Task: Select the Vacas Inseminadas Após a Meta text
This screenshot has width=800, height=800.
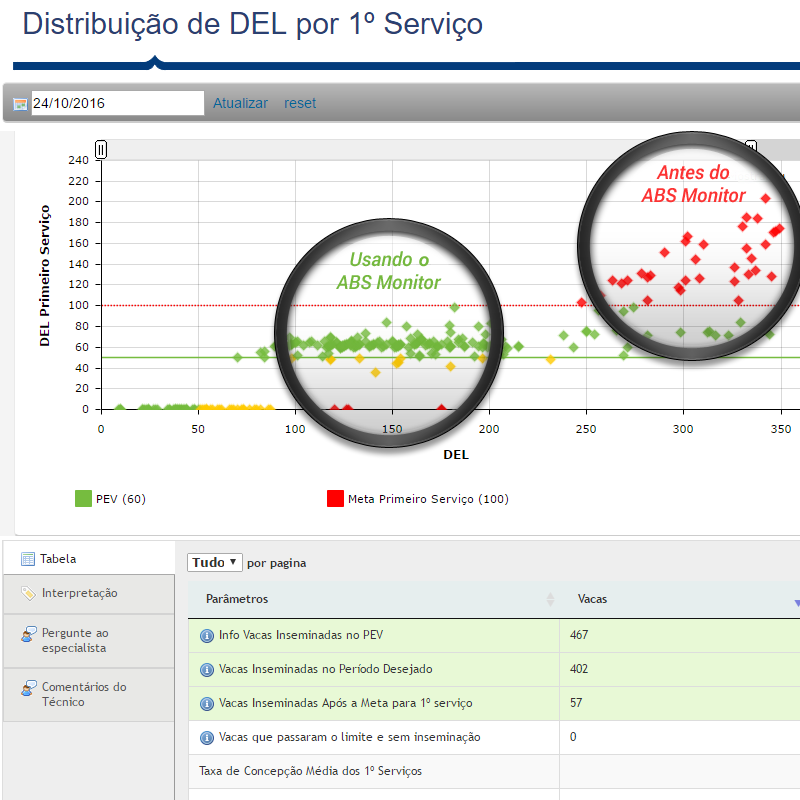Action: [x=345, y=703]
